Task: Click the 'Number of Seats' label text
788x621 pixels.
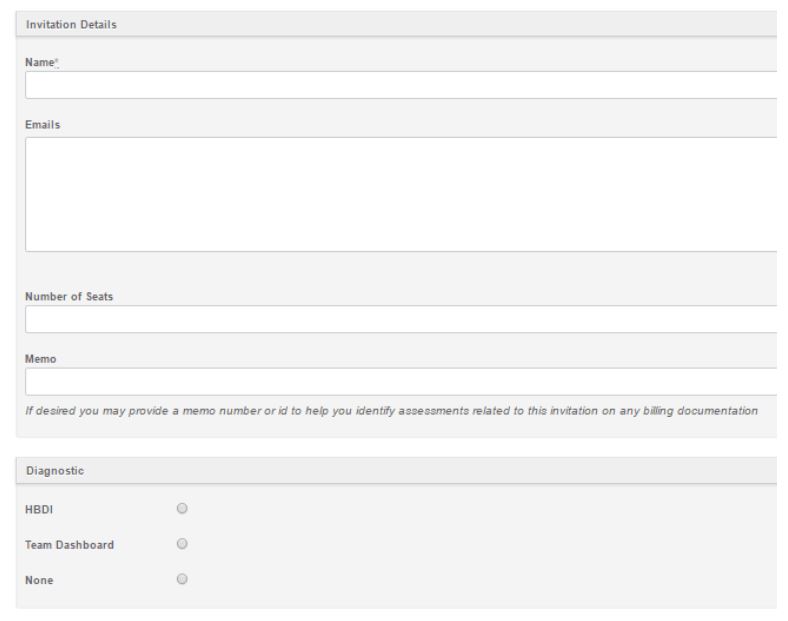Action: tap(68, 296)
